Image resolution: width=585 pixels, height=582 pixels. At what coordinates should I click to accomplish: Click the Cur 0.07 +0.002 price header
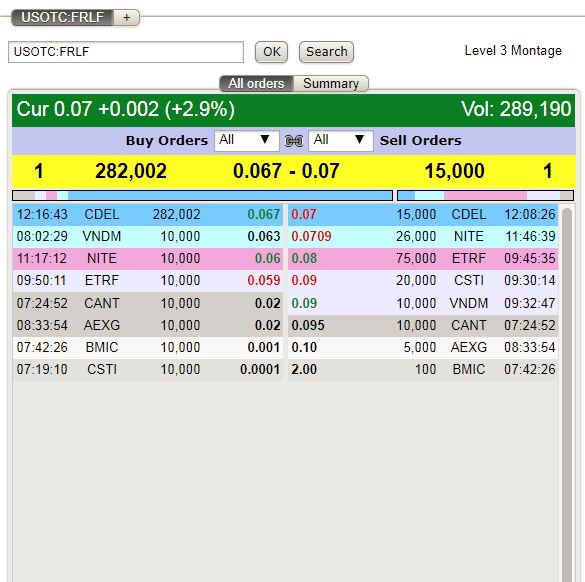pyautogui.click(x=125, y=109)
